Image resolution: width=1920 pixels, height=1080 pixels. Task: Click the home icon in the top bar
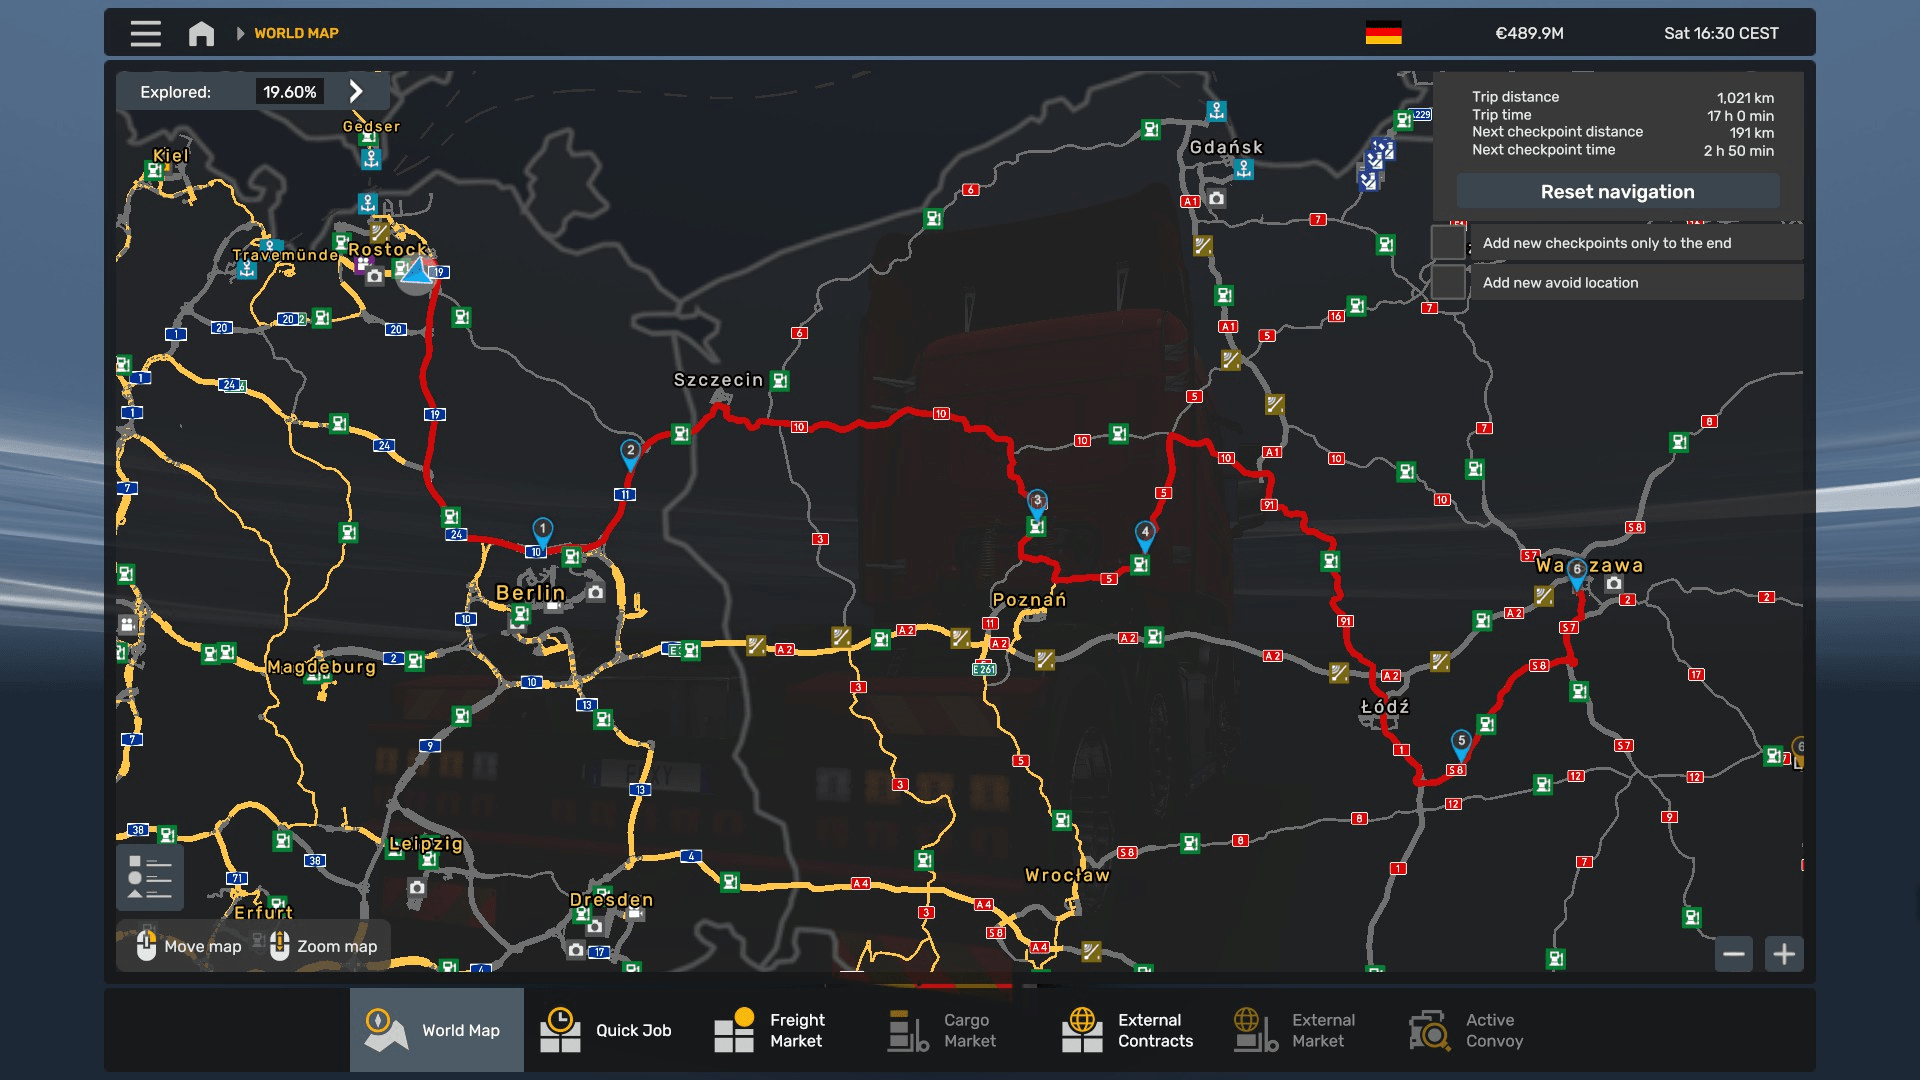point(201,33)
